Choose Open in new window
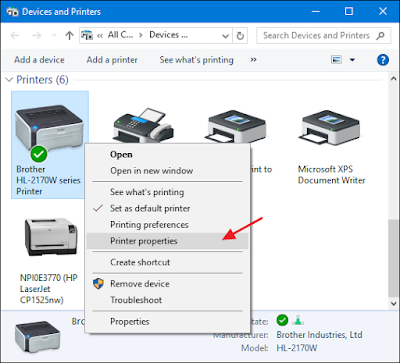Screen dimensions: 400x363 tap(167, 171)
